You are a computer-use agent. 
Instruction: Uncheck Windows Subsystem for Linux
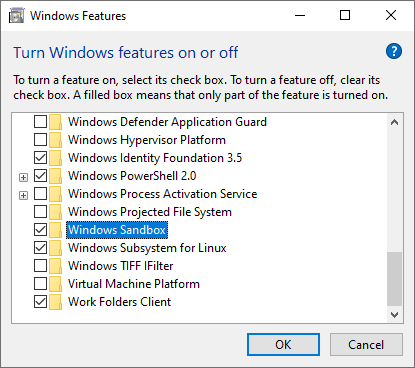tap(40, 248)
